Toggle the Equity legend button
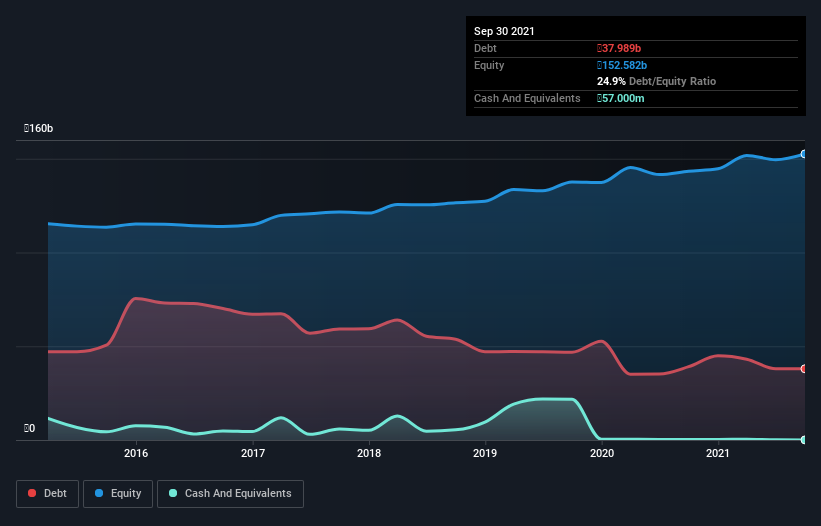821x526 pixels. 118,494
